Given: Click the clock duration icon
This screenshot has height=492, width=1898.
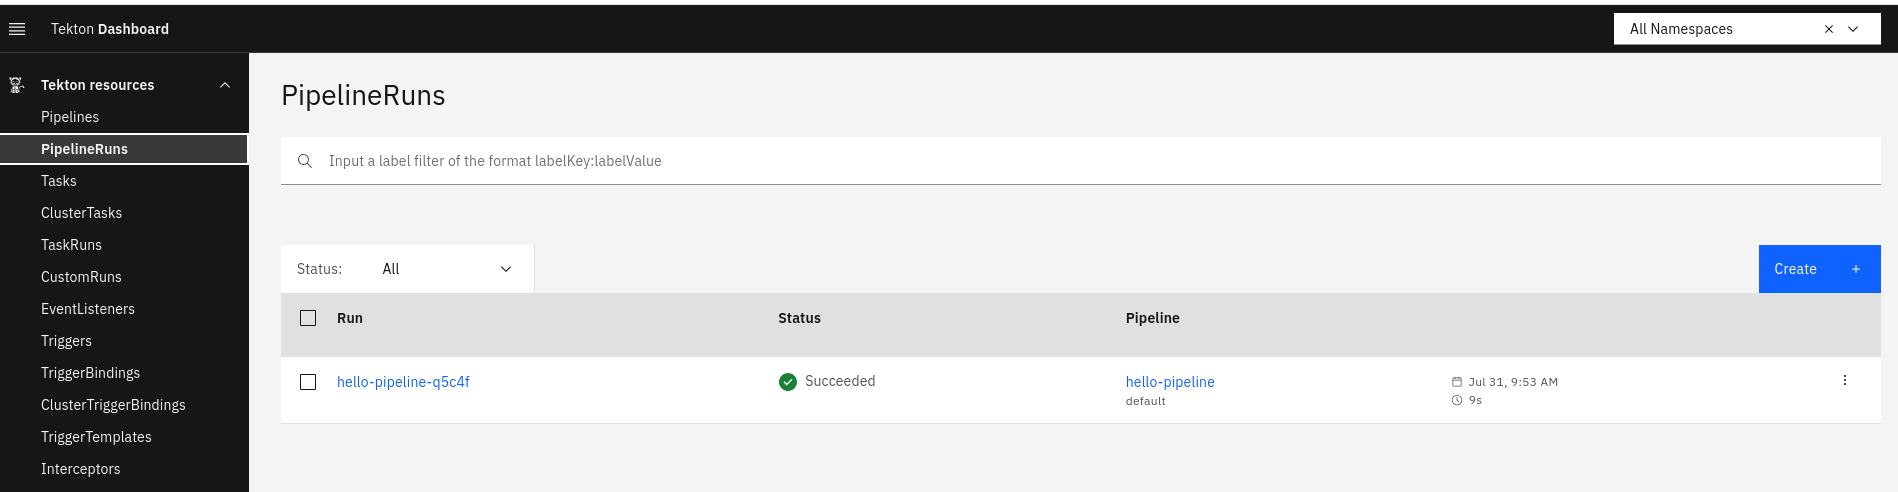Looking at the screenshot, I should [1457, 400].
